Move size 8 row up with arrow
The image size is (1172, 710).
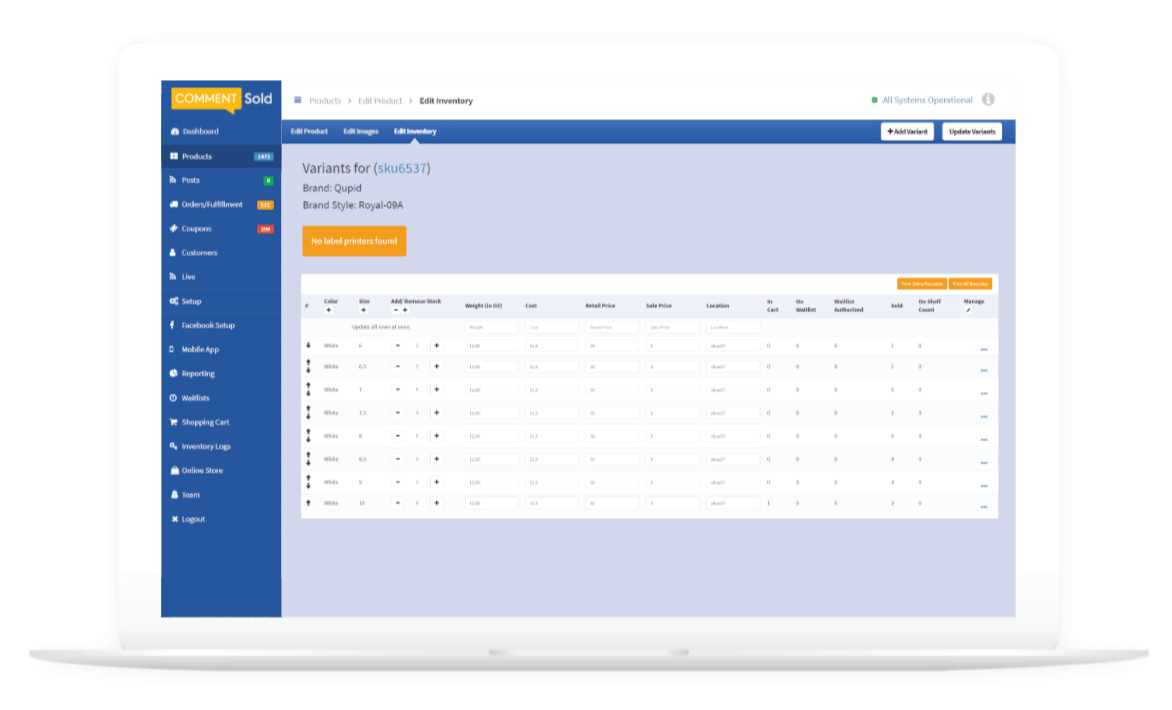pyautogui.click(x=308, y=432)
